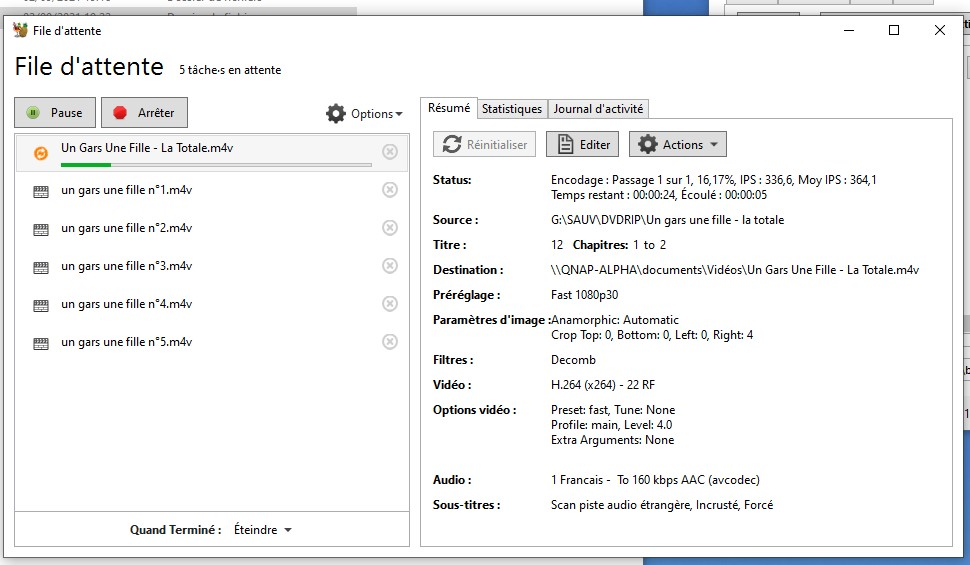
Task: Select the Résumé tab
Action: 448,108
